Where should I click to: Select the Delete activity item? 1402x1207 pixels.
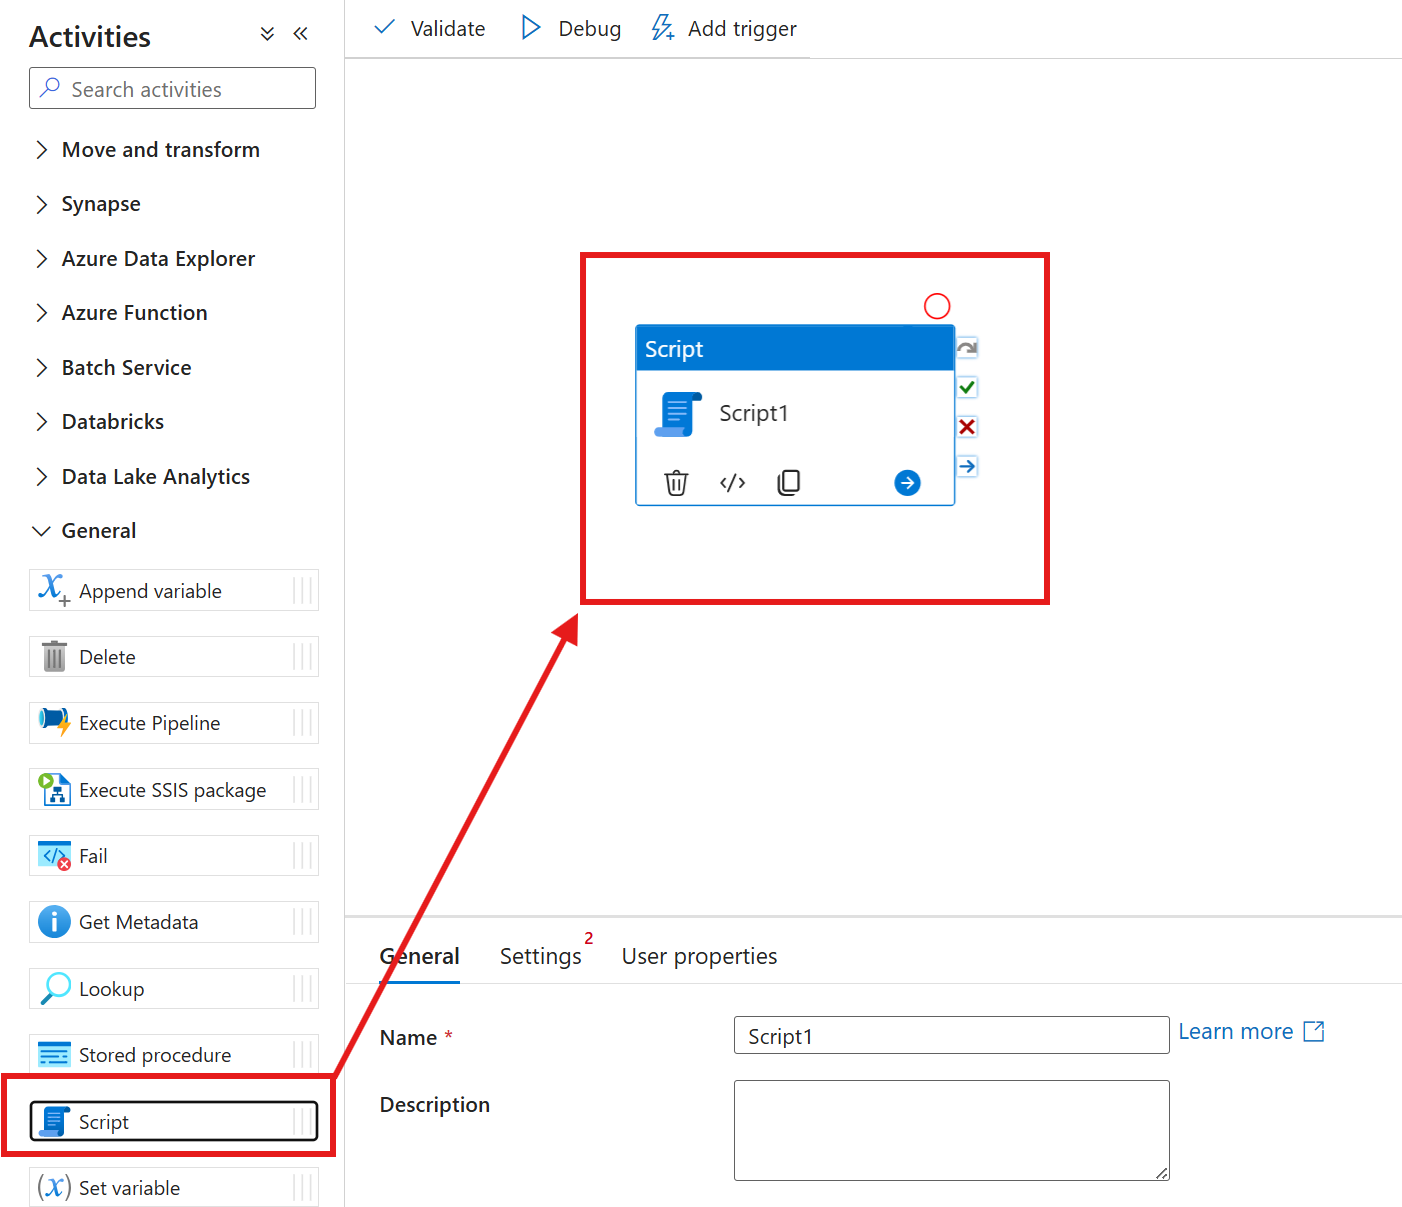(174, 657)
